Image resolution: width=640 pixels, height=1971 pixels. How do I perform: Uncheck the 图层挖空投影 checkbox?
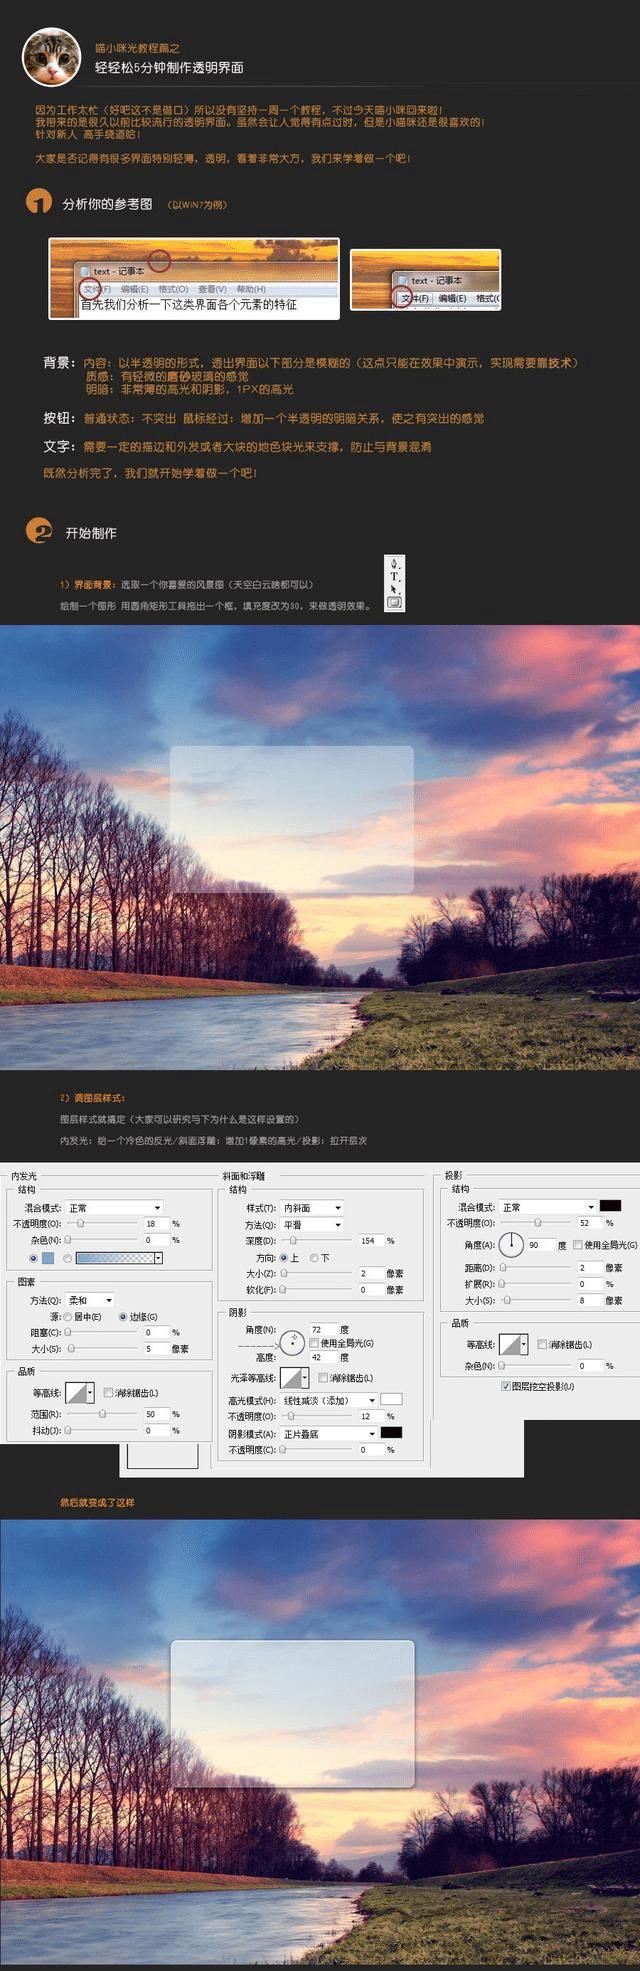pyautogui.click(x=506, y=1386)
